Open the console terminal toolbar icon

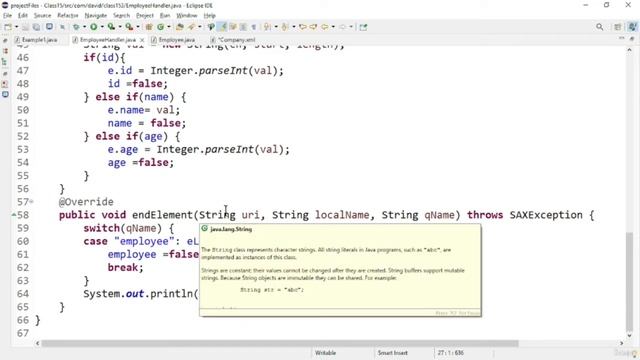coord(49,27)
